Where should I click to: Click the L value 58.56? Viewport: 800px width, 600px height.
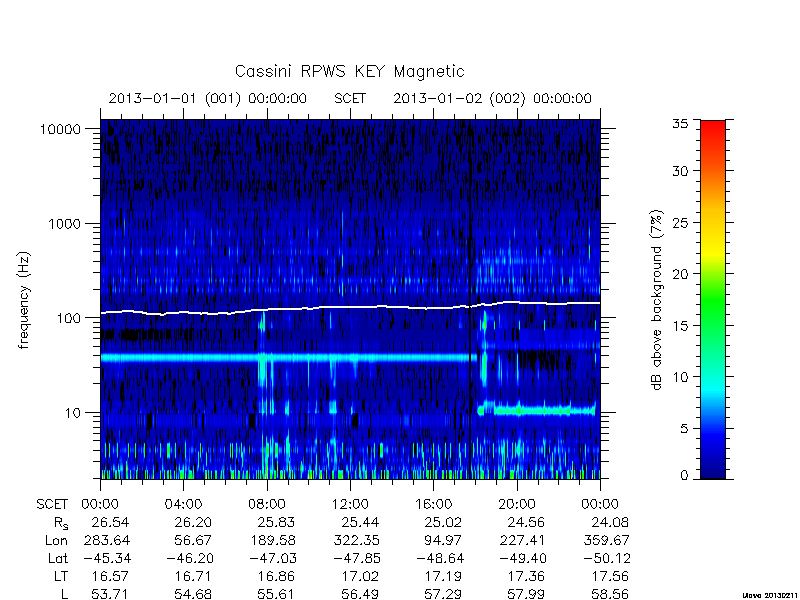click(x=610, y=594)
